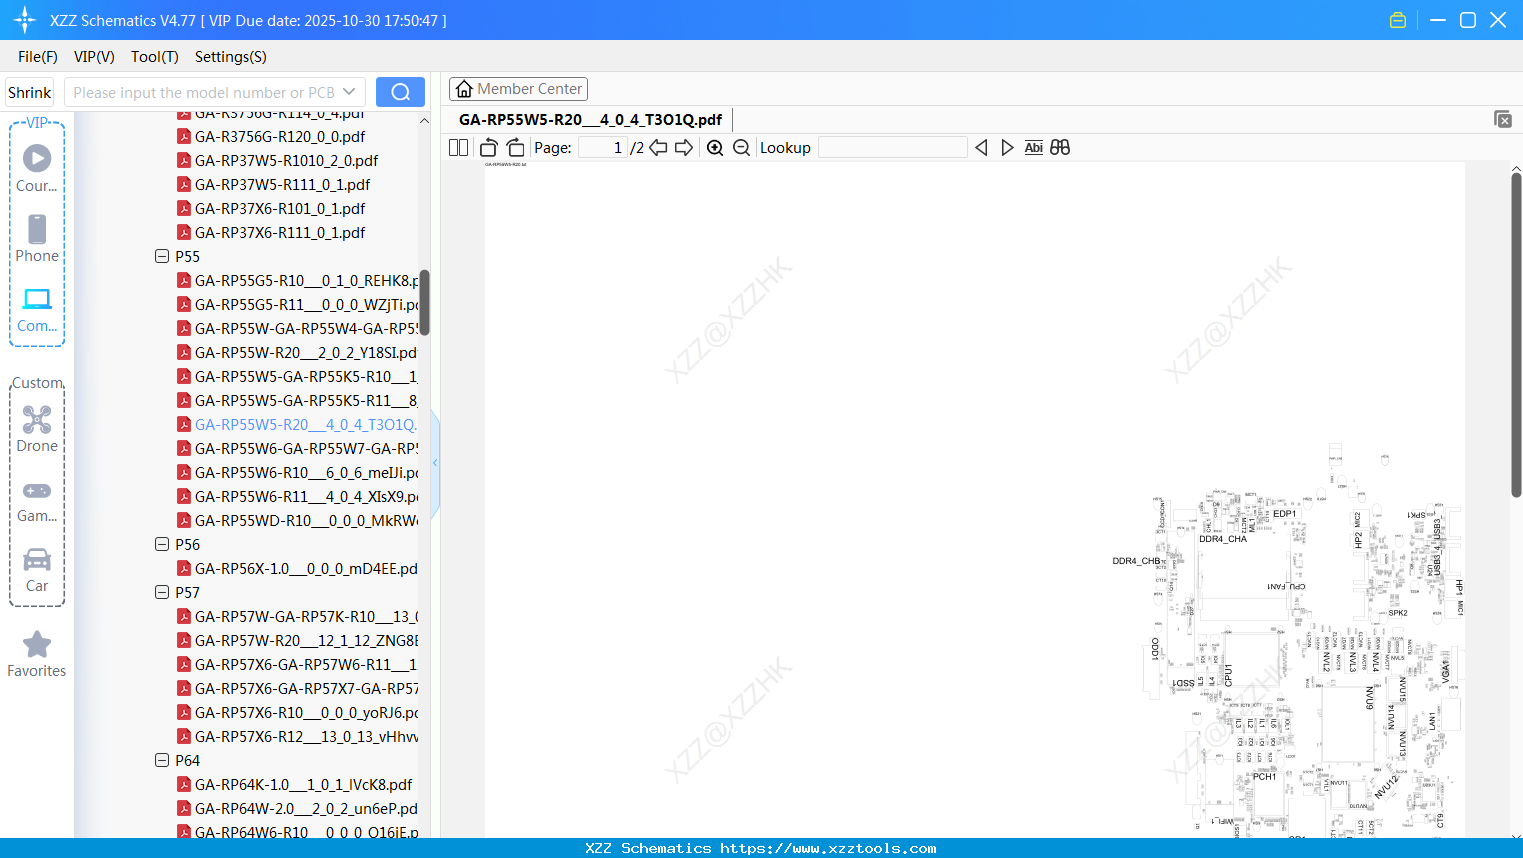Click the yellow VIP briefcase icon in title bar
The width and height of the screenshot is (1523, 858).
(1398, 20)
